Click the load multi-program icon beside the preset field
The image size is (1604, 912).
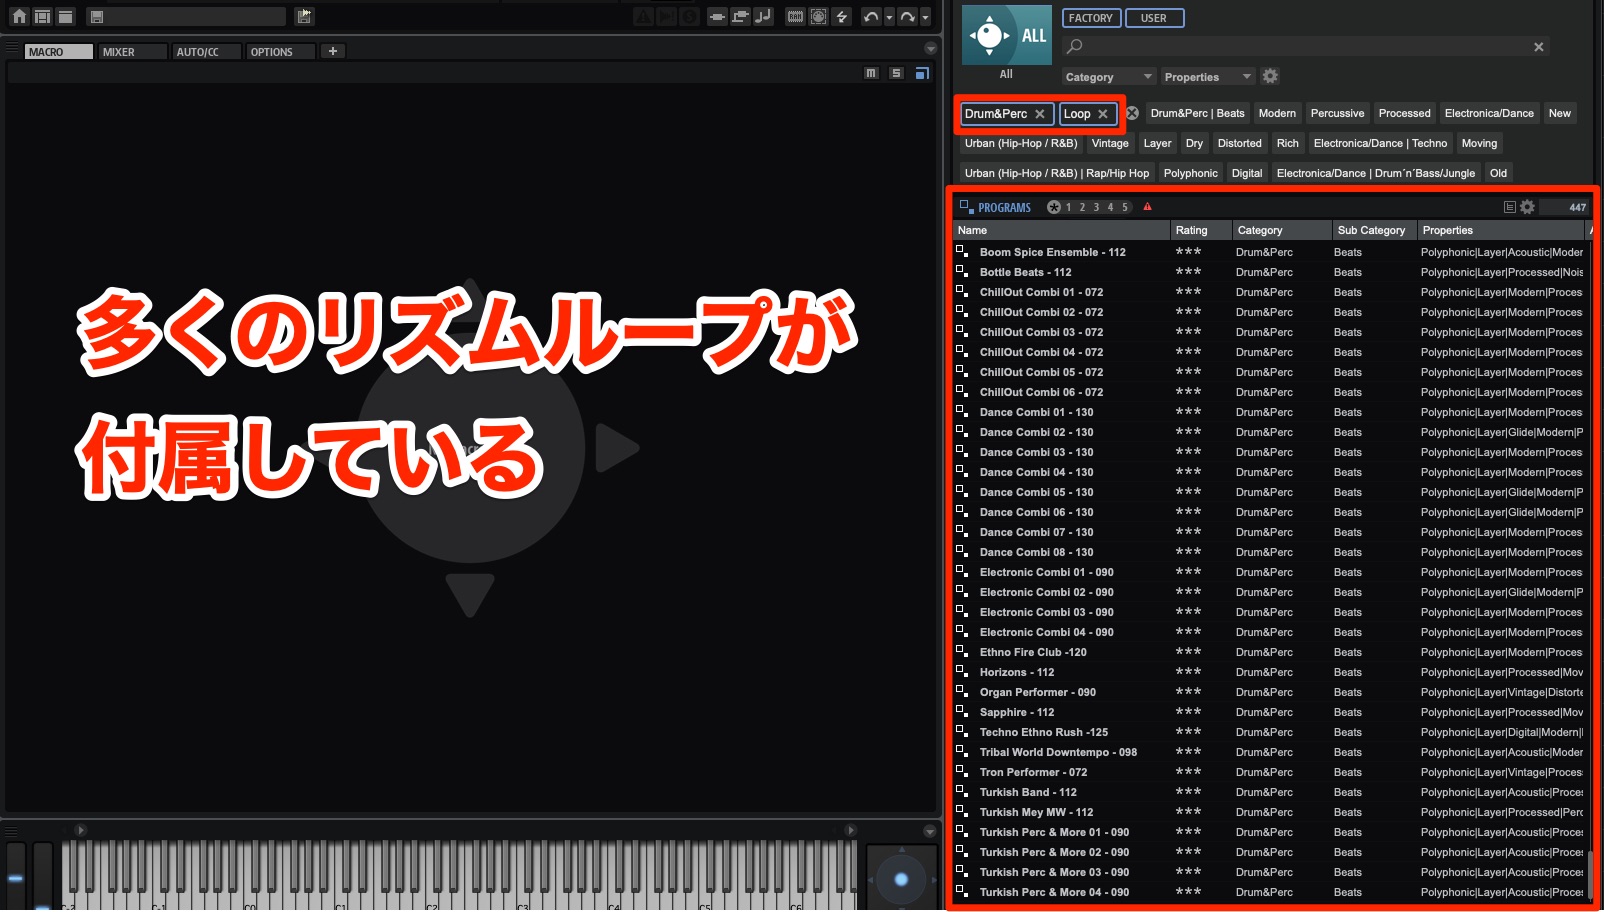304,16
